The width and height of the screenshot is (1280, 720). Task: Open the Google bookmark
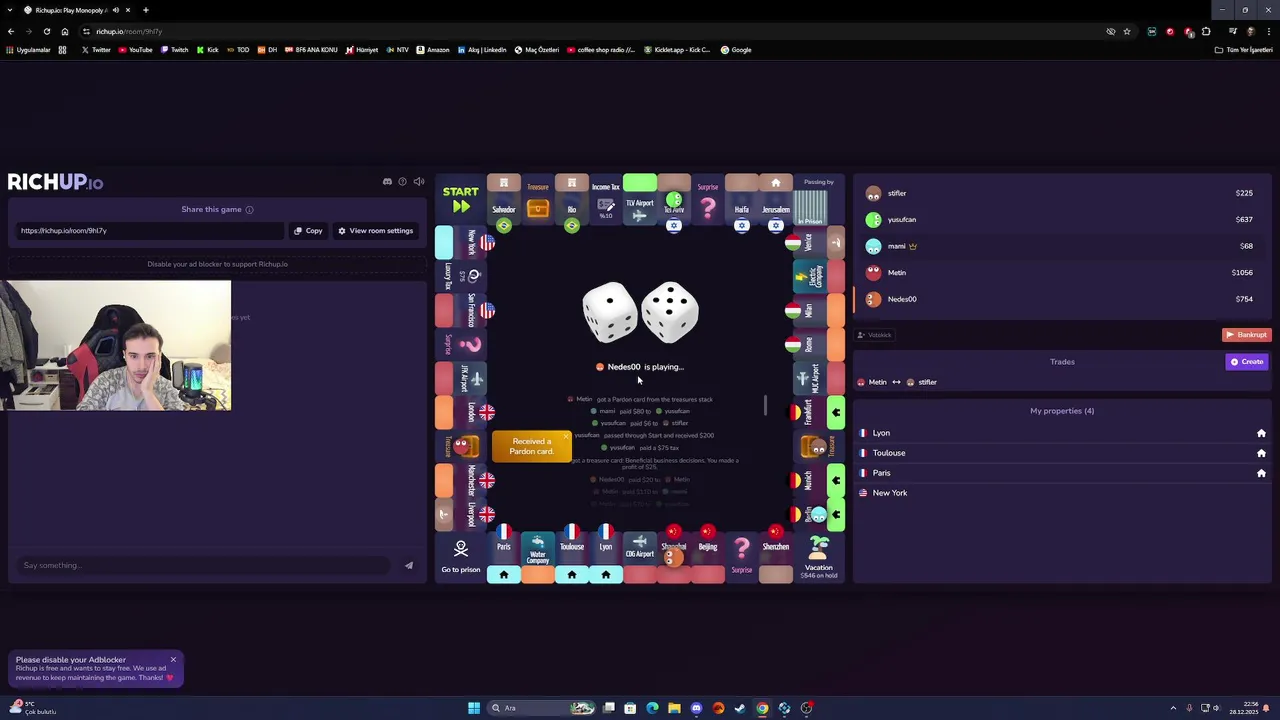pos(736,50)
